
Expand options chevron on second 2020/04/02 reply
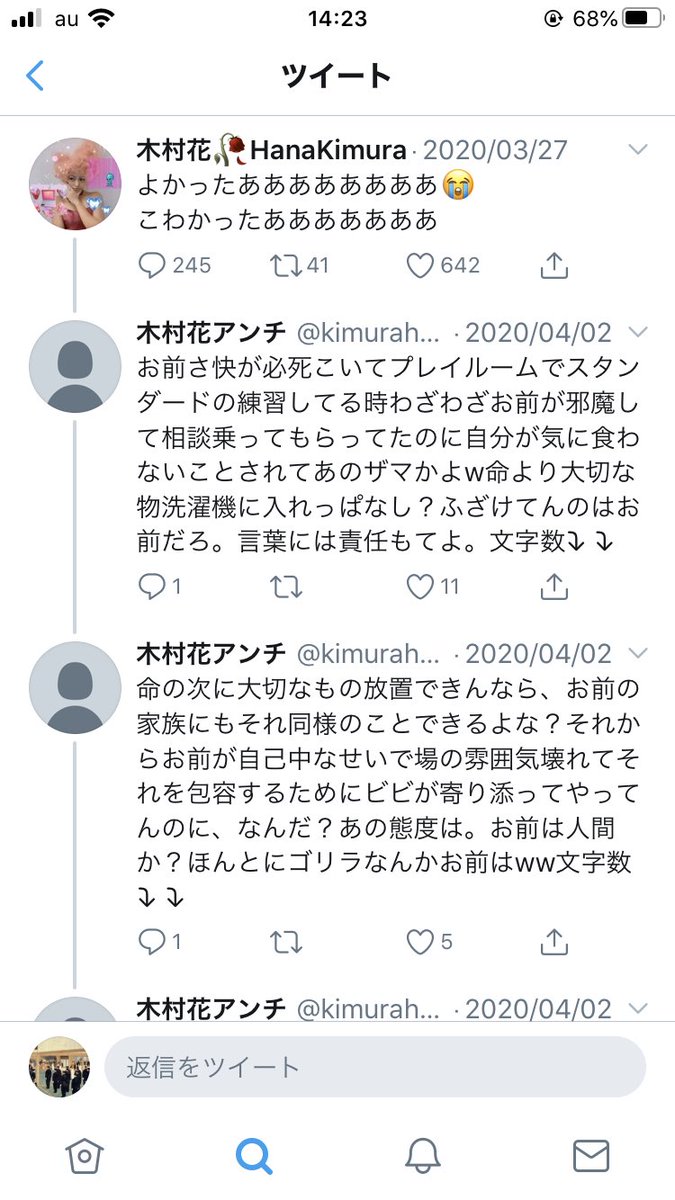[x=637, y=654]
